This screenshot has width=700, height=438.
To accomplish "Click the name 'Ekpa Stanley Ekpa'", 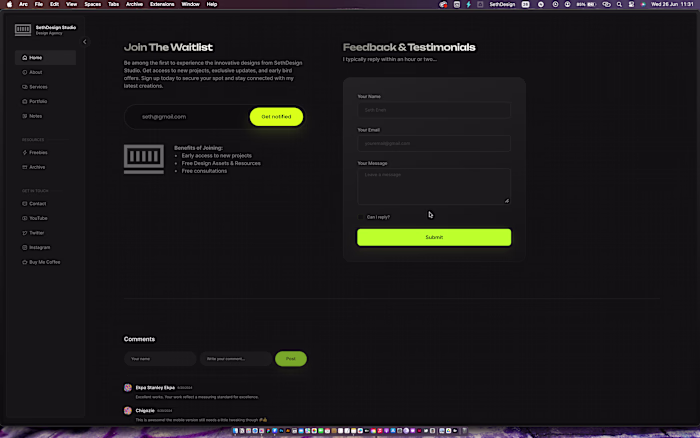I will 155,388.
